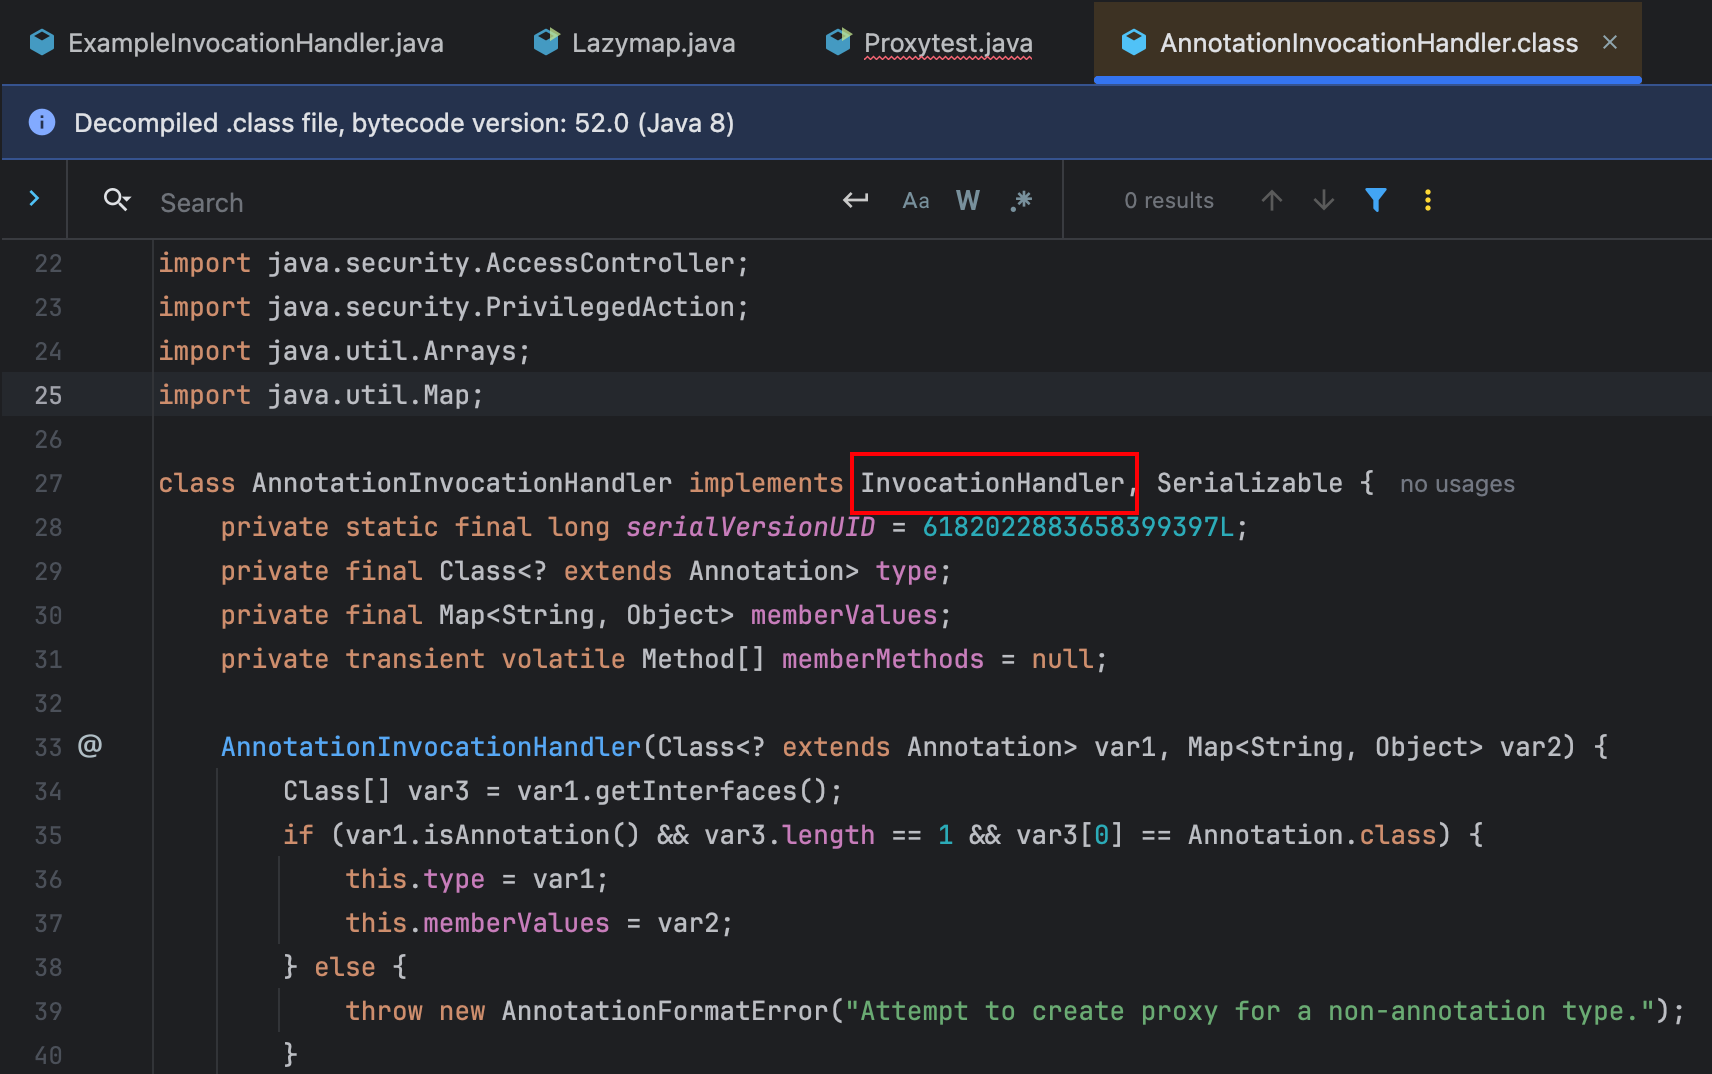The image size is (1712, 1074).
Task: Click the '0 results' search count
Action: pos(1169,200)
